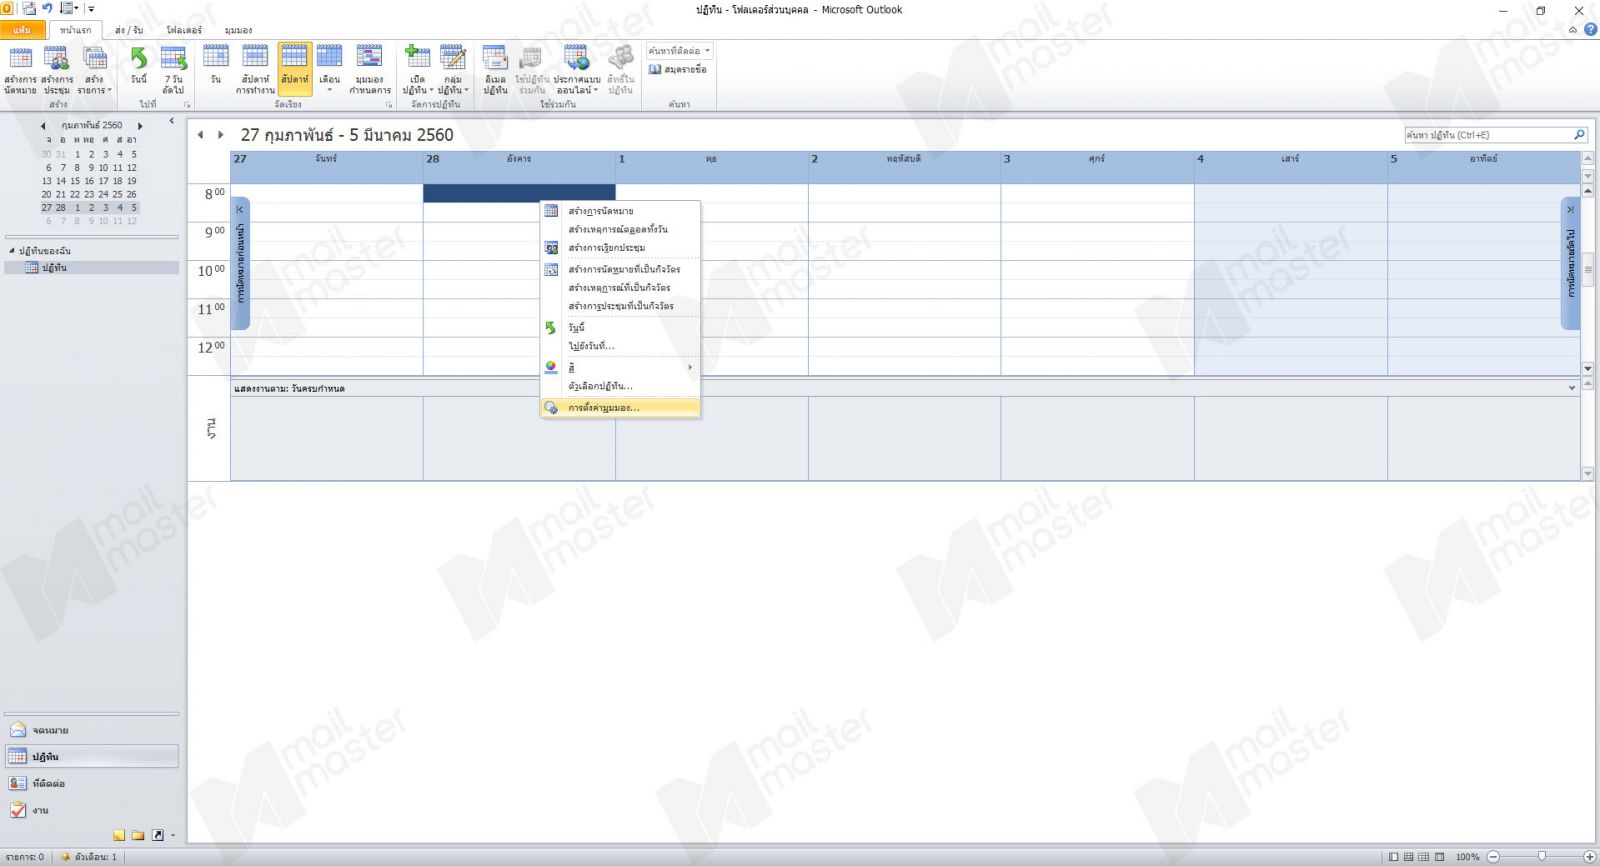1600x866 pixels.
Task: Go to previous month in date navigator
Action: pyautogui.click(x=43, y=125)
